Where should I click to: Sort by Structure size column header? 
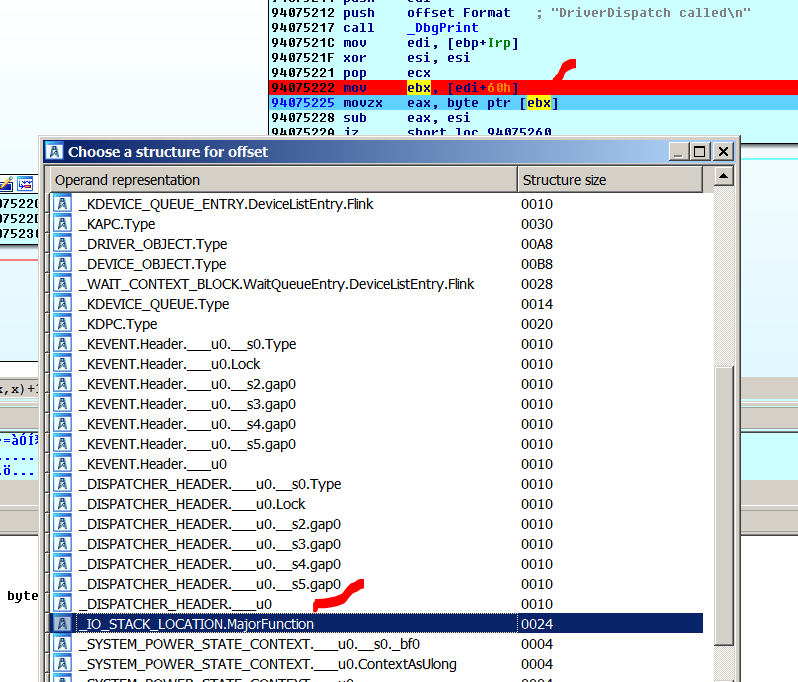click(610, 180)
